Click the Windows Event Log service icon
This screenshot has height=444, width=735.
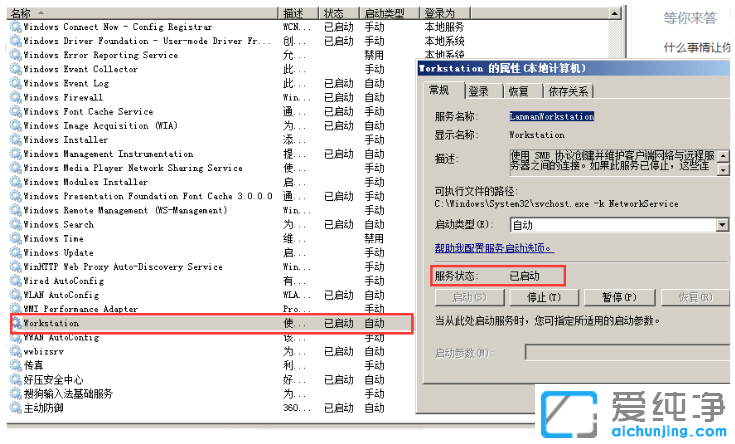click(15, 84)
